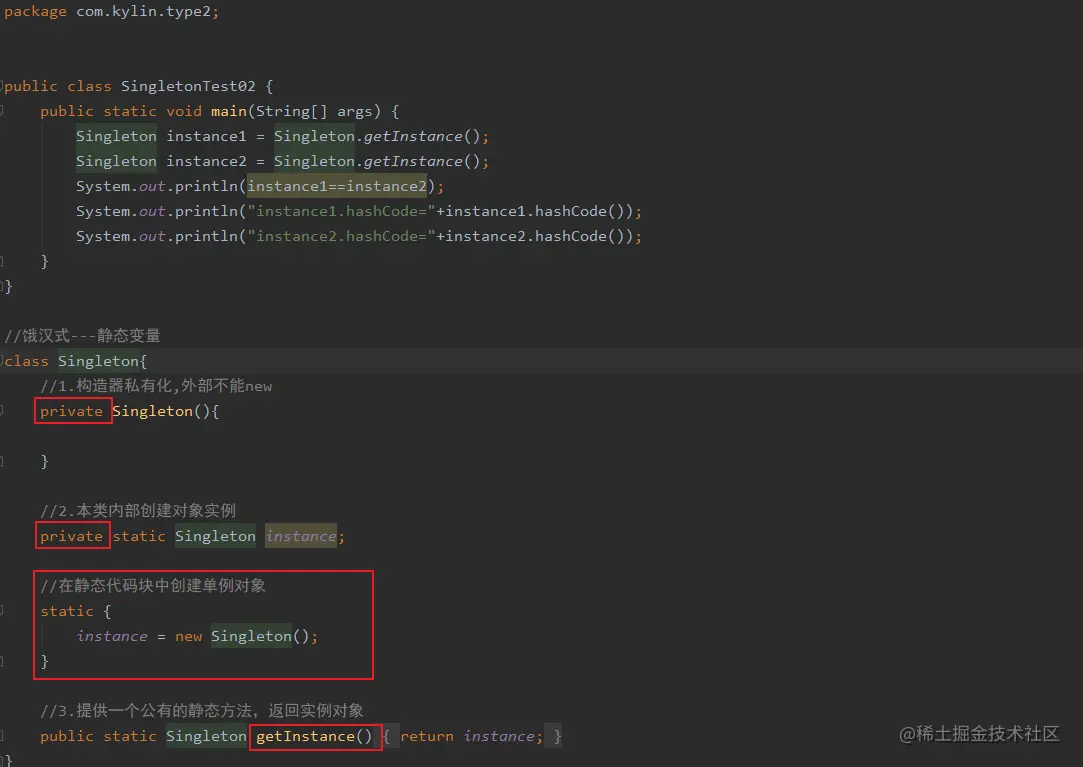The width and height of the screenshot is (1083, 767).
Task: Click the comment //1.构造器私有化,外部不能new
Action: (x=156, y=386)
